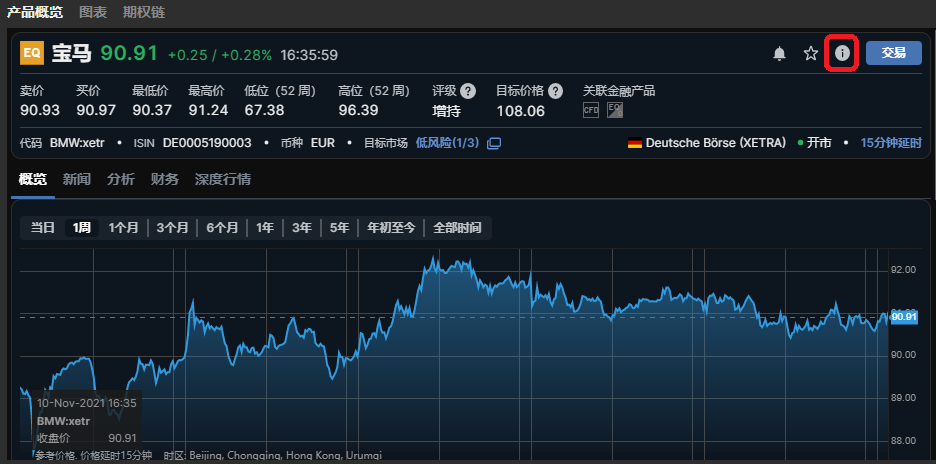Click the 92.00 axis label on chart
Screen dimensions: 936x464
(x=903, y=270)
